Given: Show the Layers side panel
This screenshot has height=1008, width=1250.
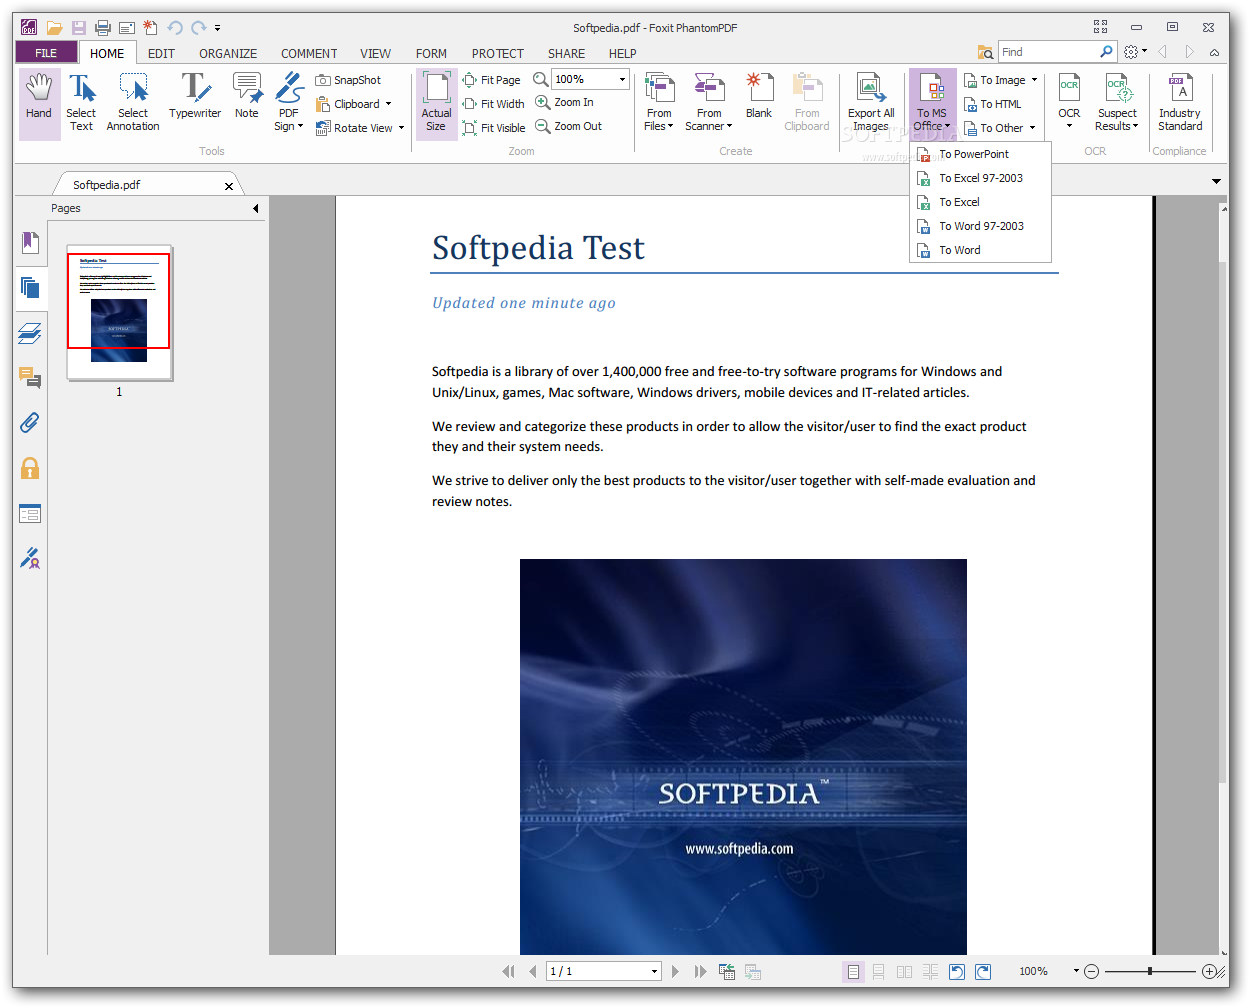Looking at the screenshot, I should [30, 333].
